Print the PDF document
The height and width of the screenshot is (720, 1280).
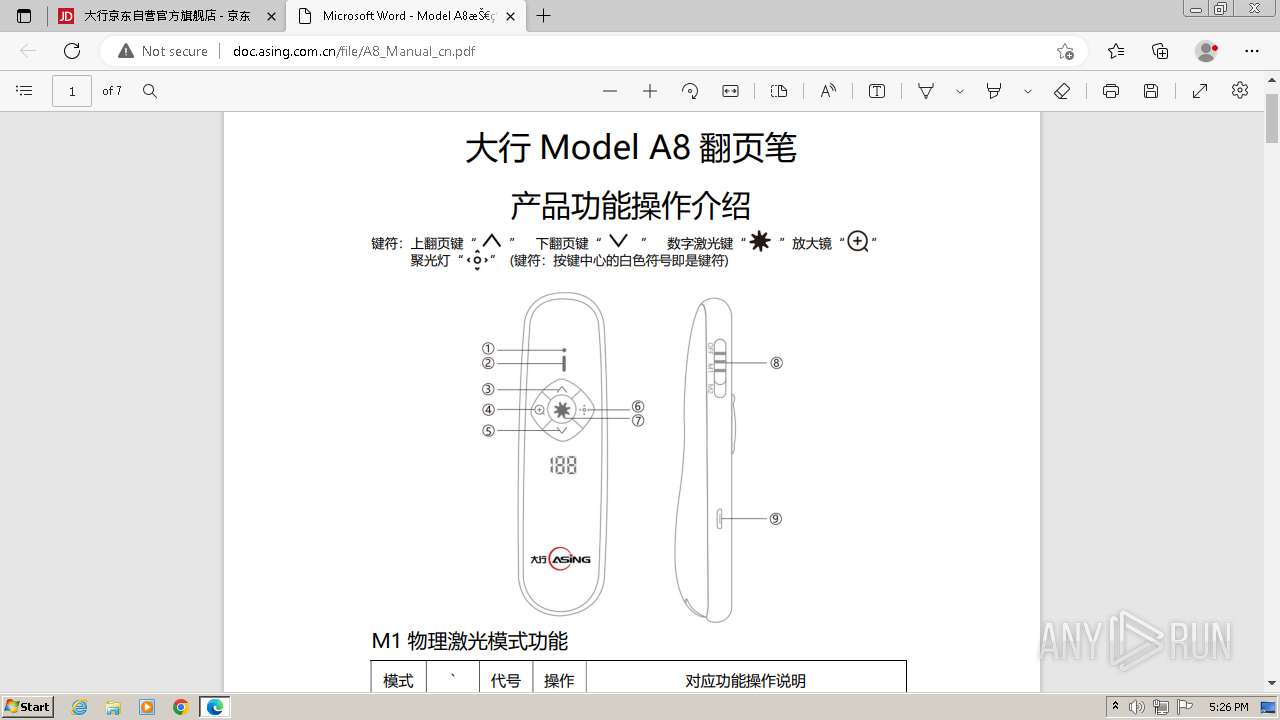pos(1111,91)
